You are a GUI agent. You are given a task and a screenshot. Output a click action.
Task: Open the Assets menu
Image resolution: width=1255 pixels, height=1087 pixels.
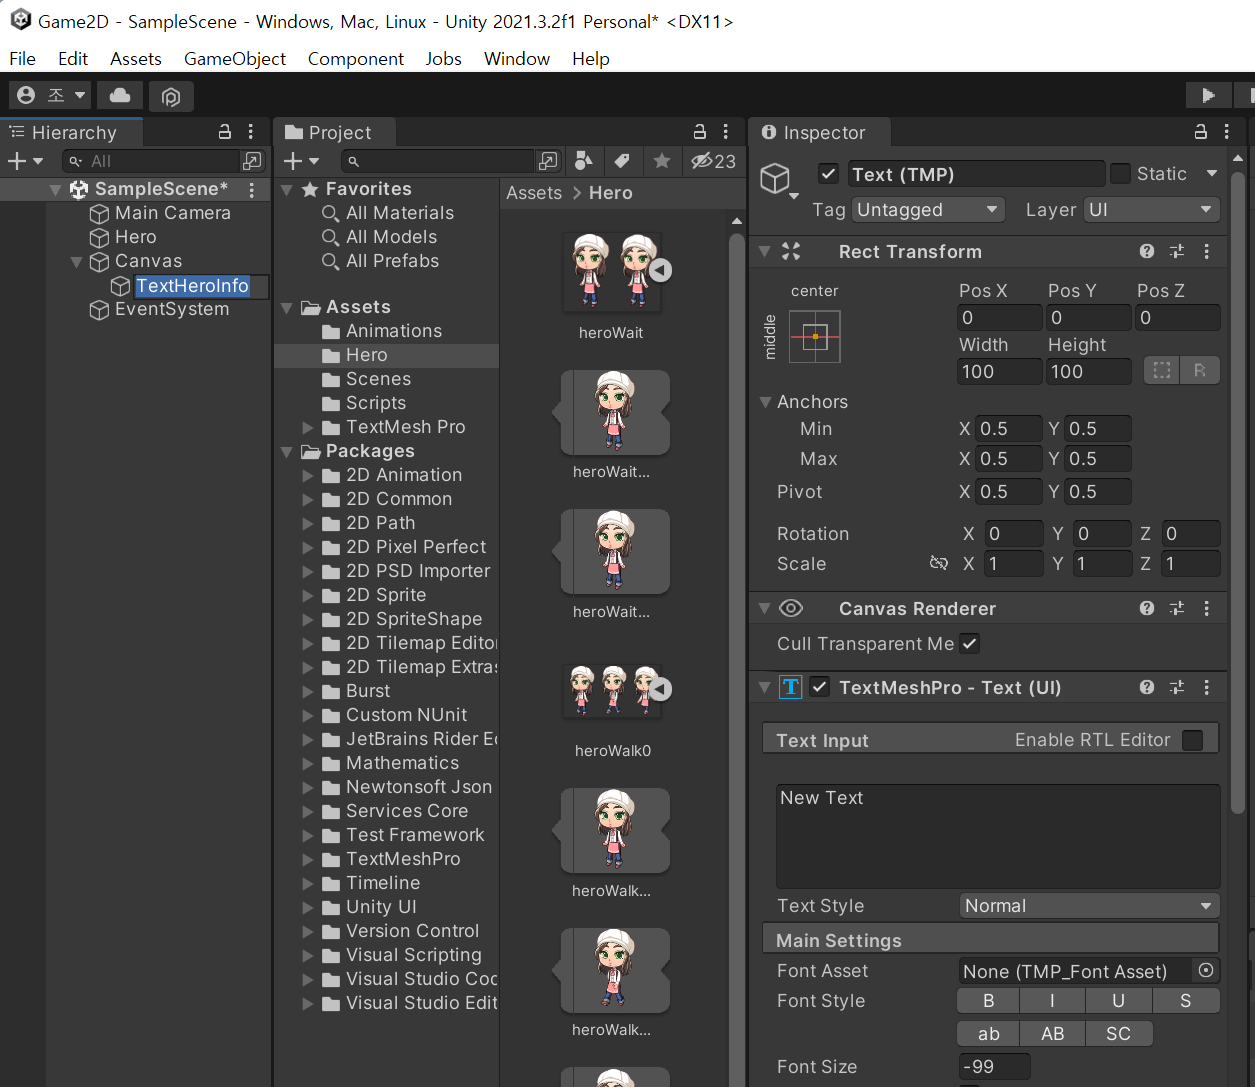(136, 59)
